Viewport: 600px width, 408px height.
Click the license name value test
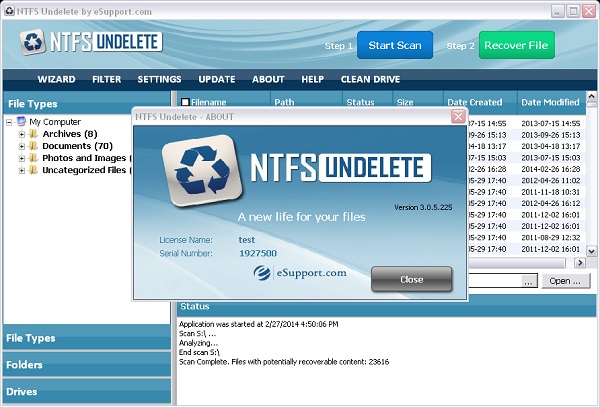[x=246, y=240]
